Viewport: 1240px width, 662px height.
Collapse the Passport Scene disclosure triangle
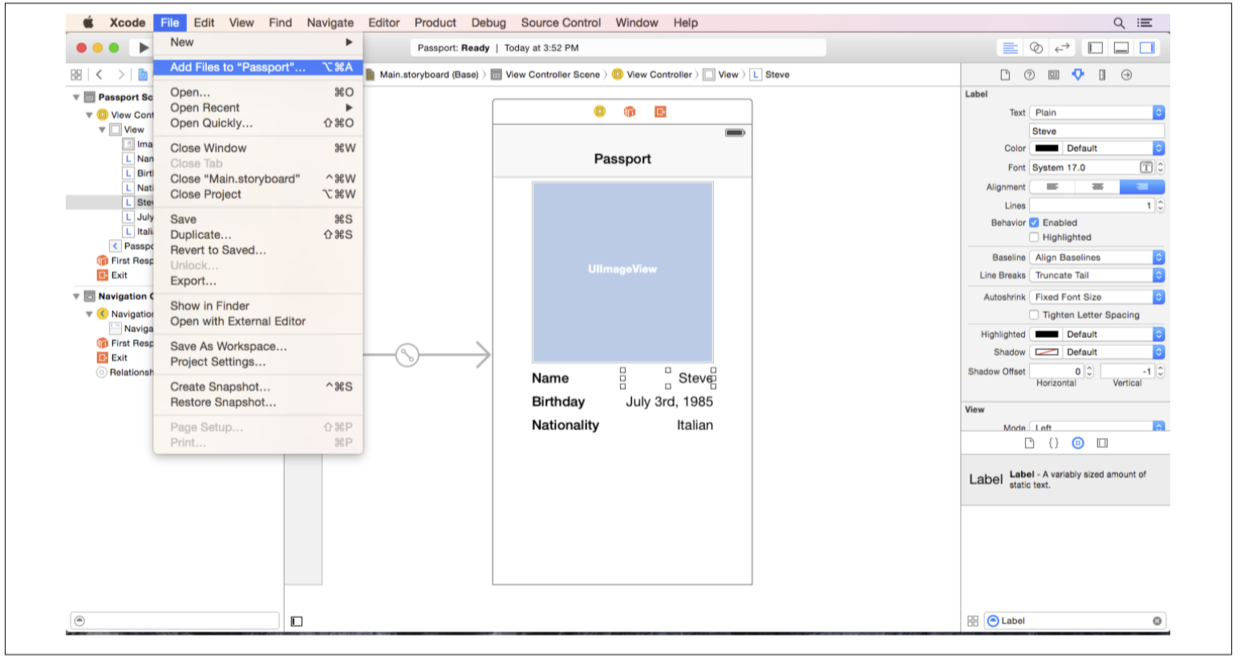point(76,98)
